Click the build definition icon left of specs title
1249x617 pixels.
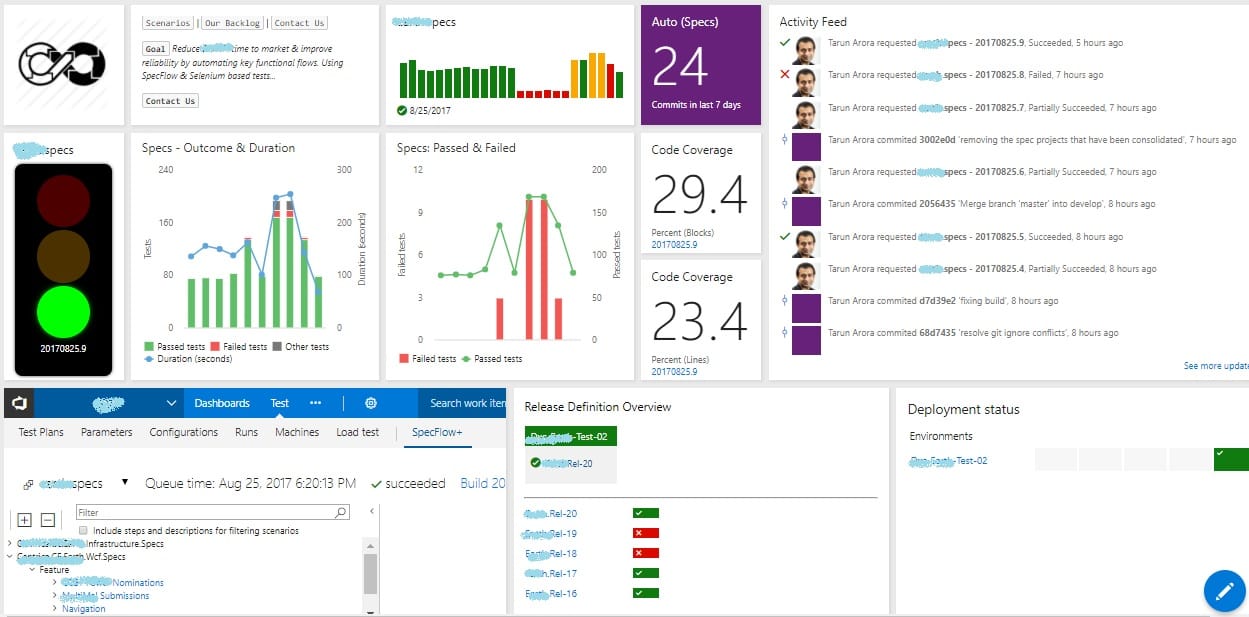coord(28,484)
